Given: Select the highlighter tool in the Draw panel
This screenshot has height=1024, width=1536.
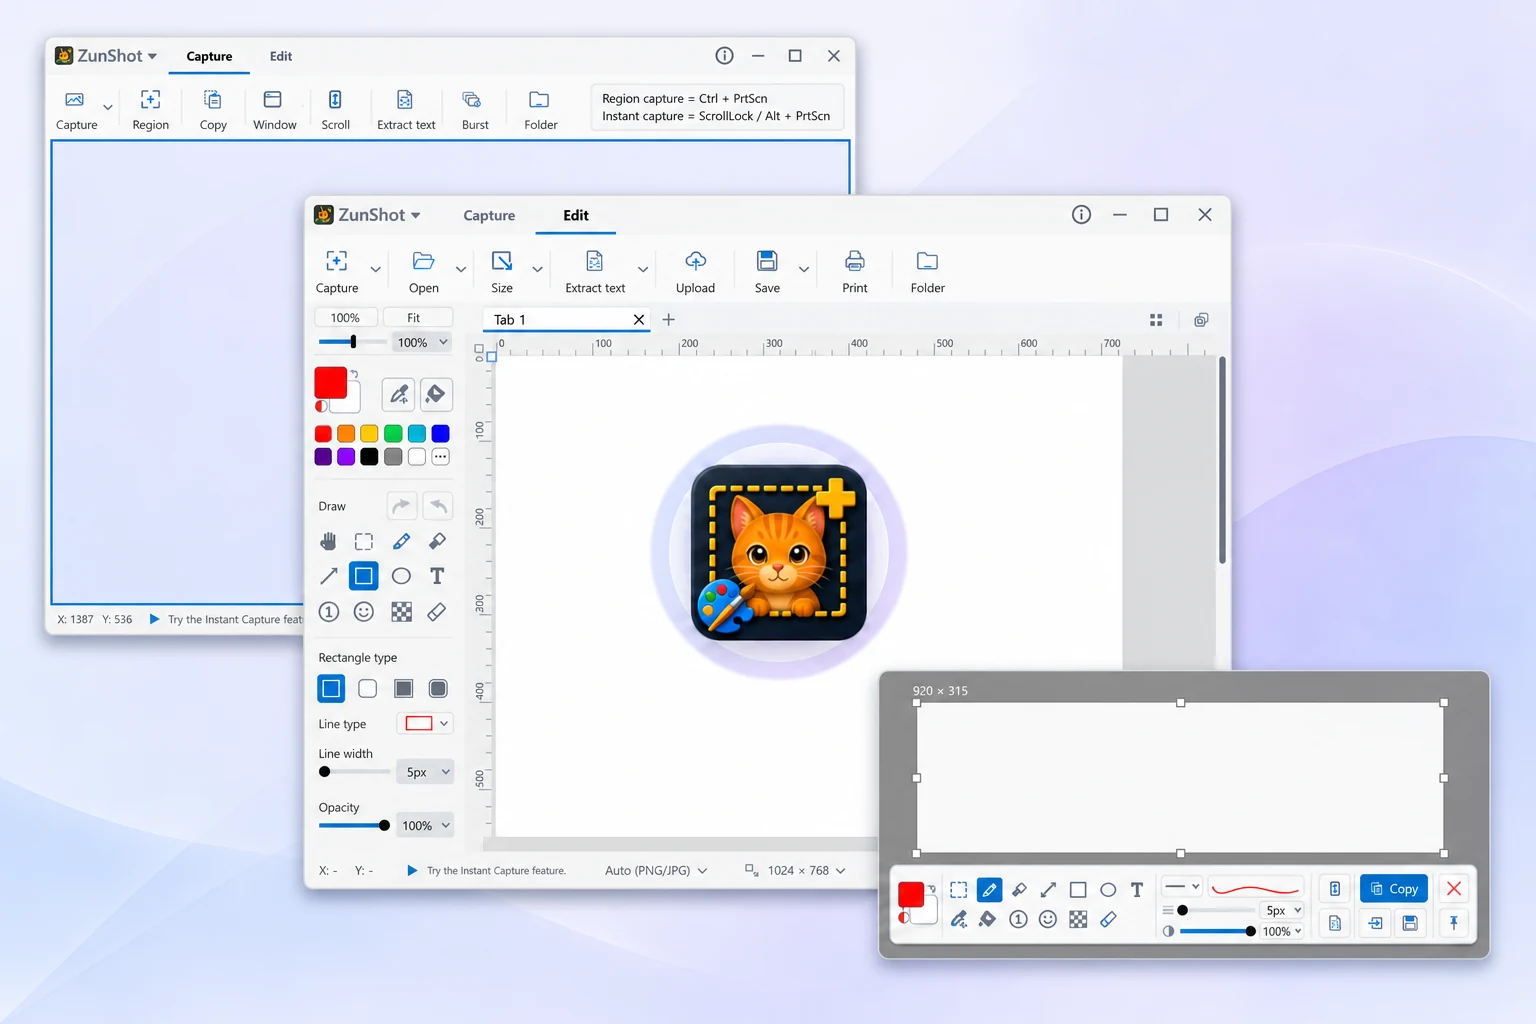Looking at the screenshot, I should (437, 541).
